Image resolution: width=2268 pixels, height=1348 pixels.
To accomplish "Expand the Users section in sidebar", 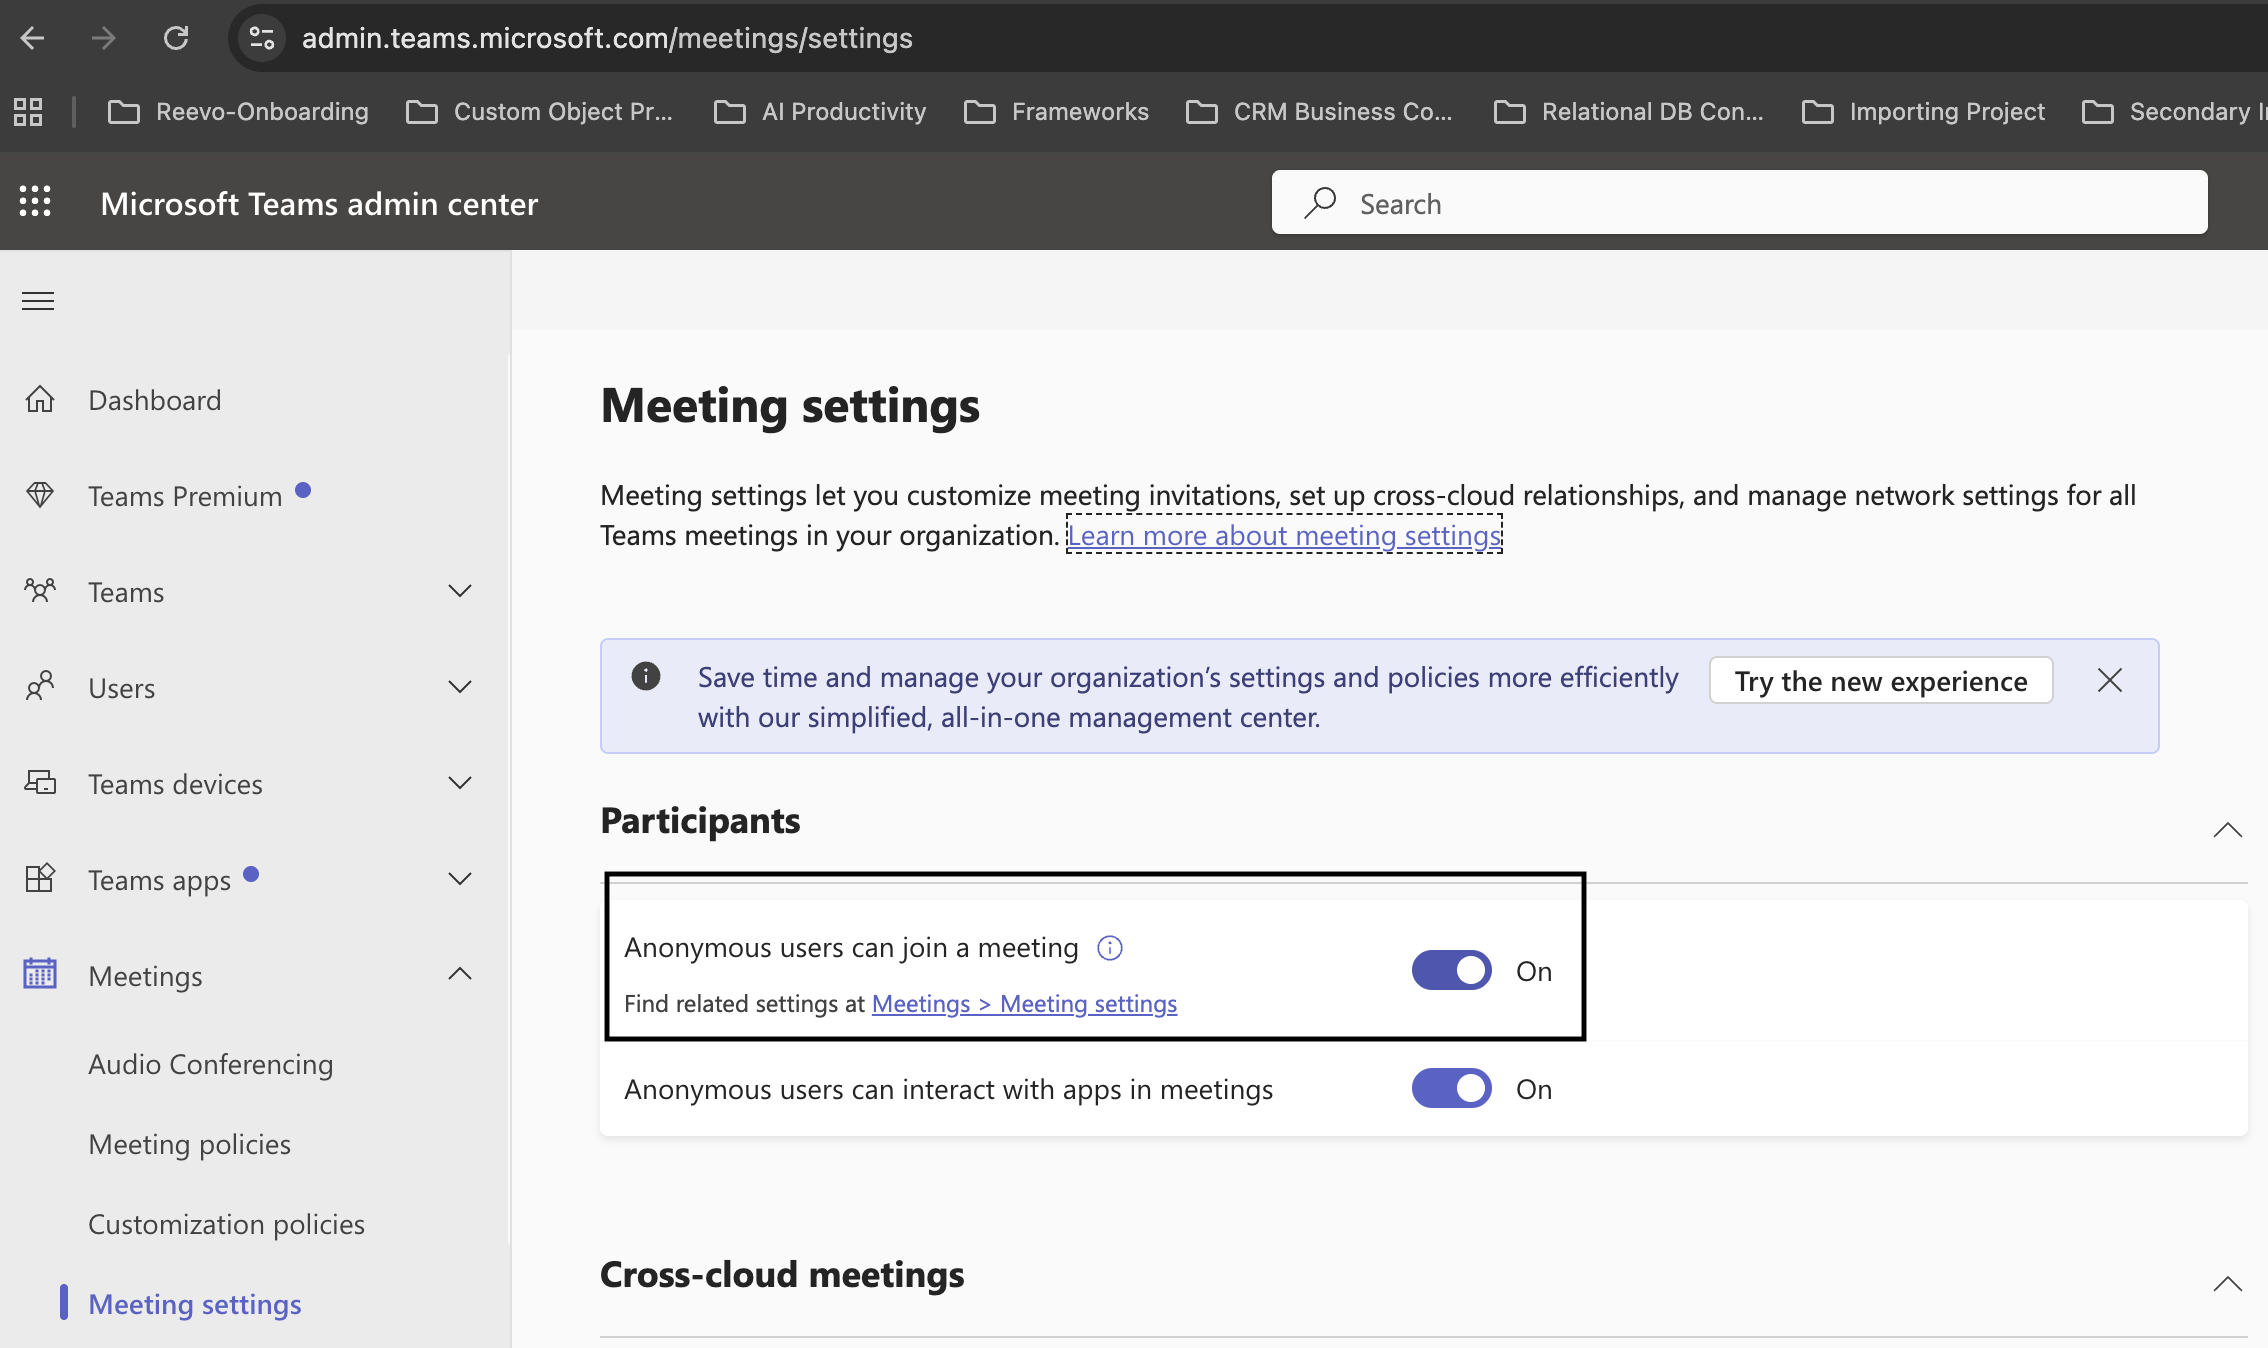I will coord(459,687).
